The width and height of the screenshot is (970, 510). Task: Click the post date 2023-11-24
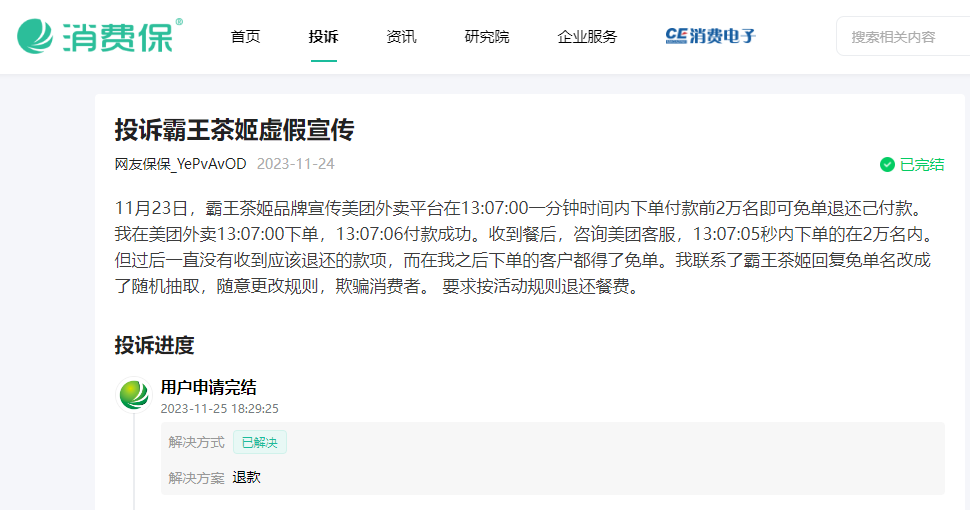296,164
